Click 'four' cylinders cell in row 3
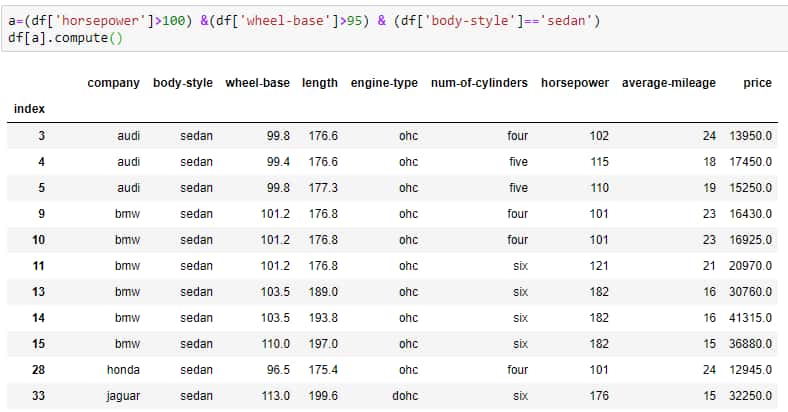This screenshot has height=412, width=788. tap(518, 136)
